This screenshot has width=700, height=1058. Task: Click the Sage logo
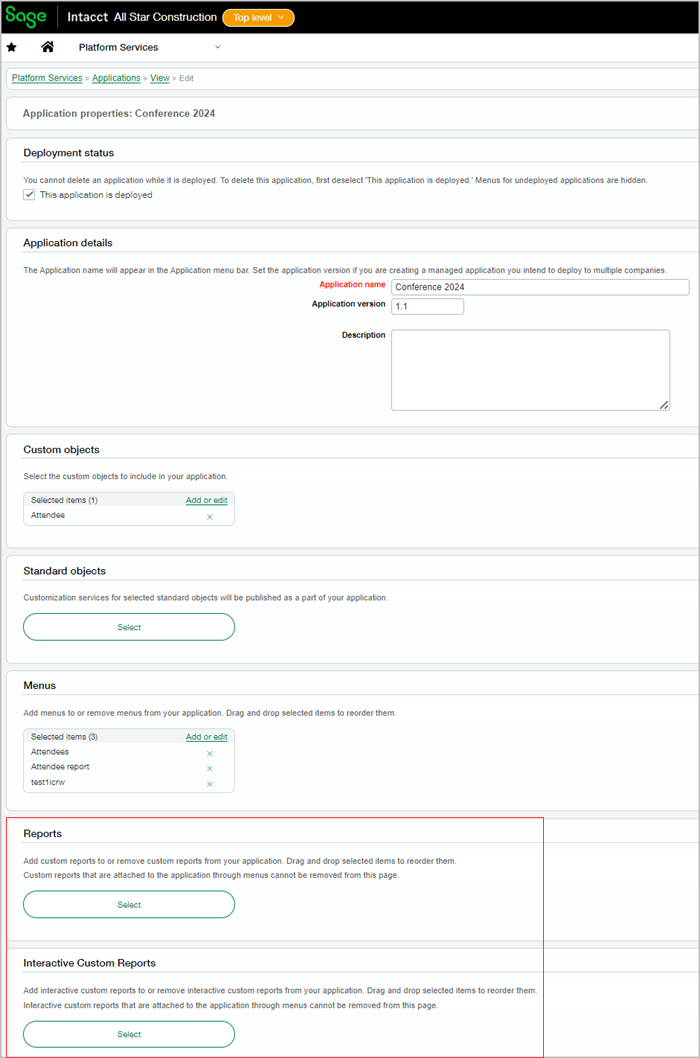[25, 17]
